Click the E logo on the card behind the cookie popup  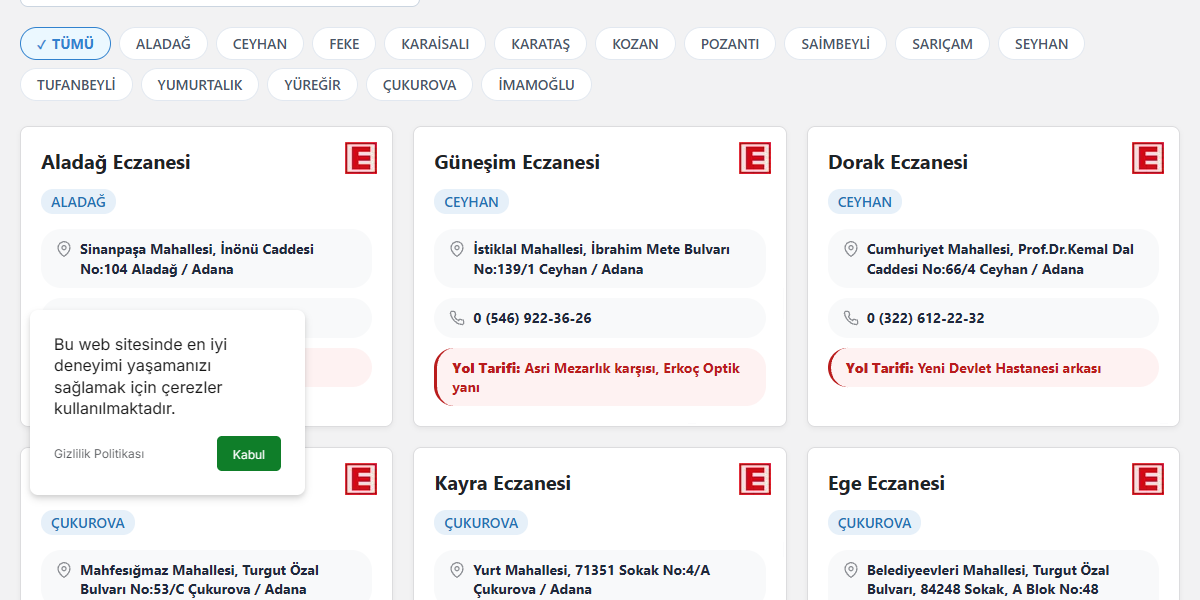click(x=361, y=479)
